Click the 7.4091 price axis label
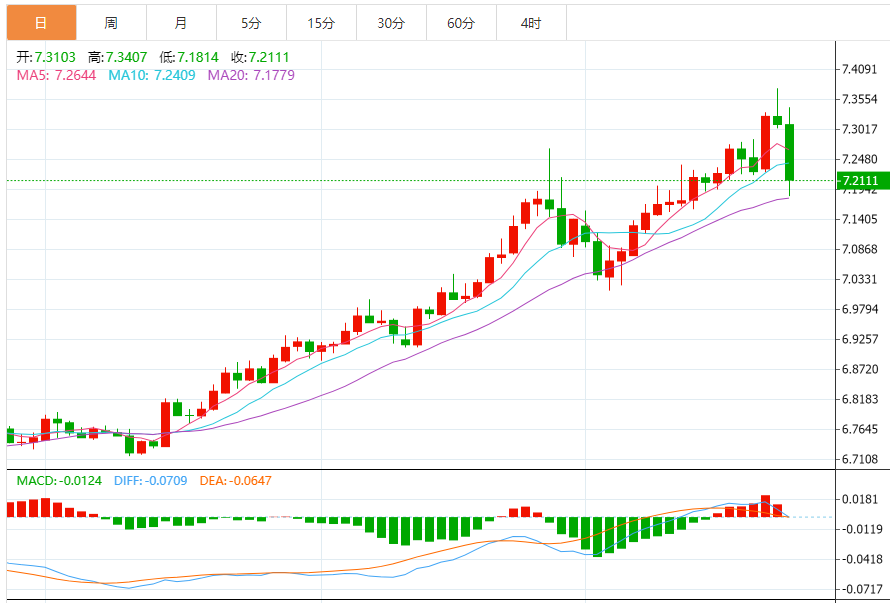Image resolution: width=890 pixels, height=603 pixels. click(x=860, y=70)
